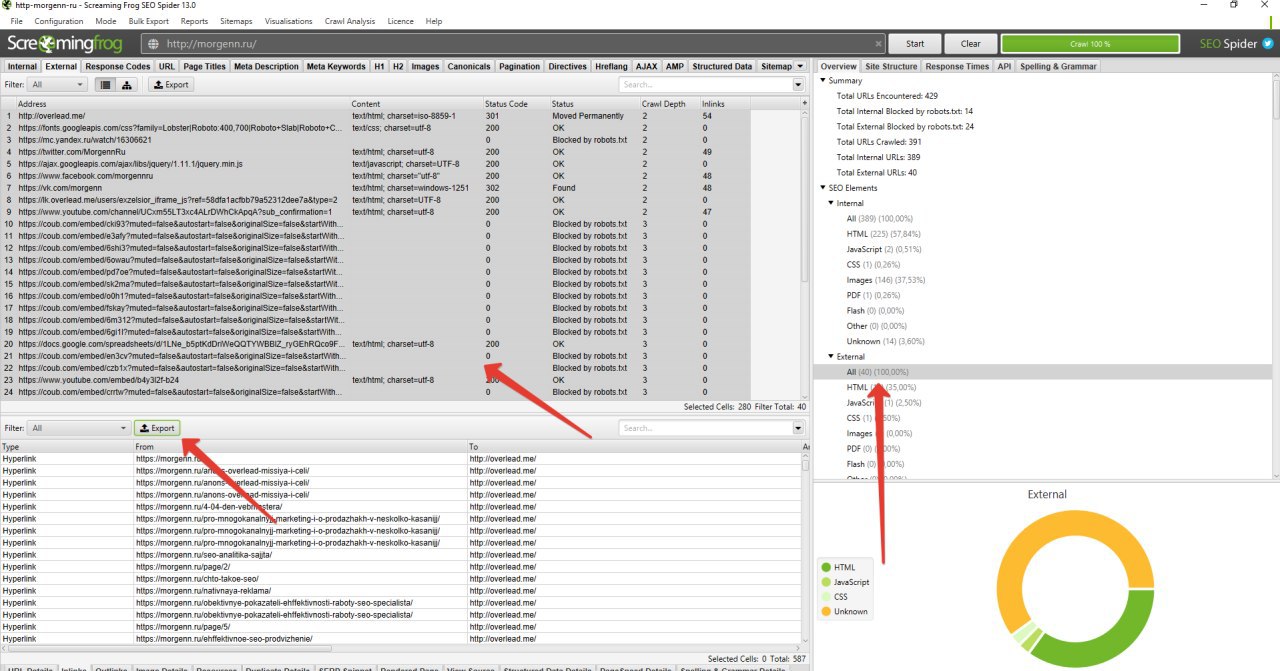Image resolution: width=1280 pixels, height=671 pixels.
Task: Switch to the Internal tab
Action: [22, 66]
